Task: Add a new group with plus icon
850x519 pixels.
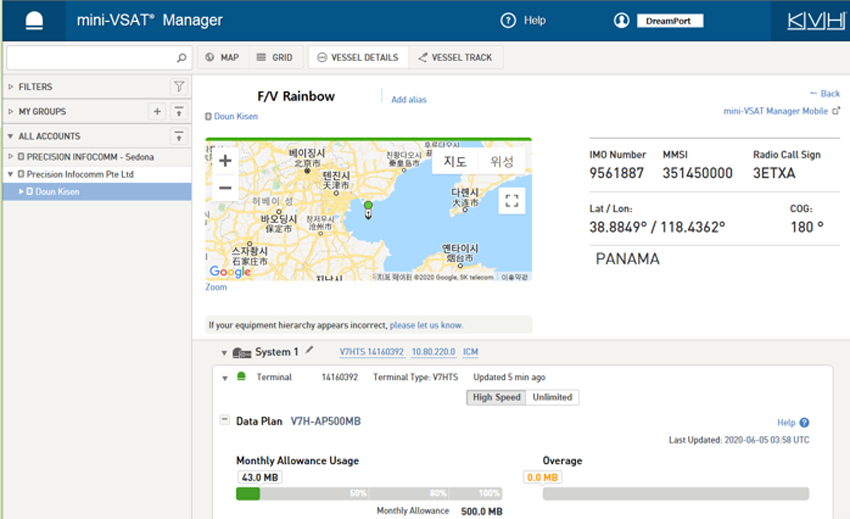Action: click(x=157, y=111)
